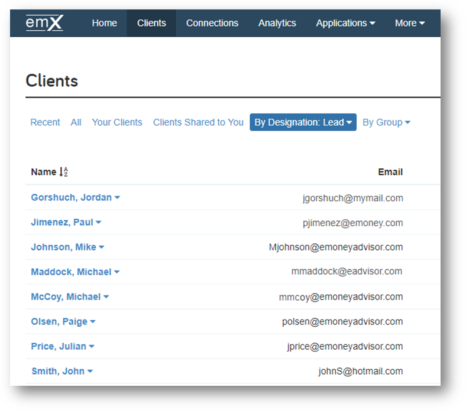This screenshot has height=410, width=466.
Task: Open the By Group filter dropdown
Action: [x=386, y=122]
